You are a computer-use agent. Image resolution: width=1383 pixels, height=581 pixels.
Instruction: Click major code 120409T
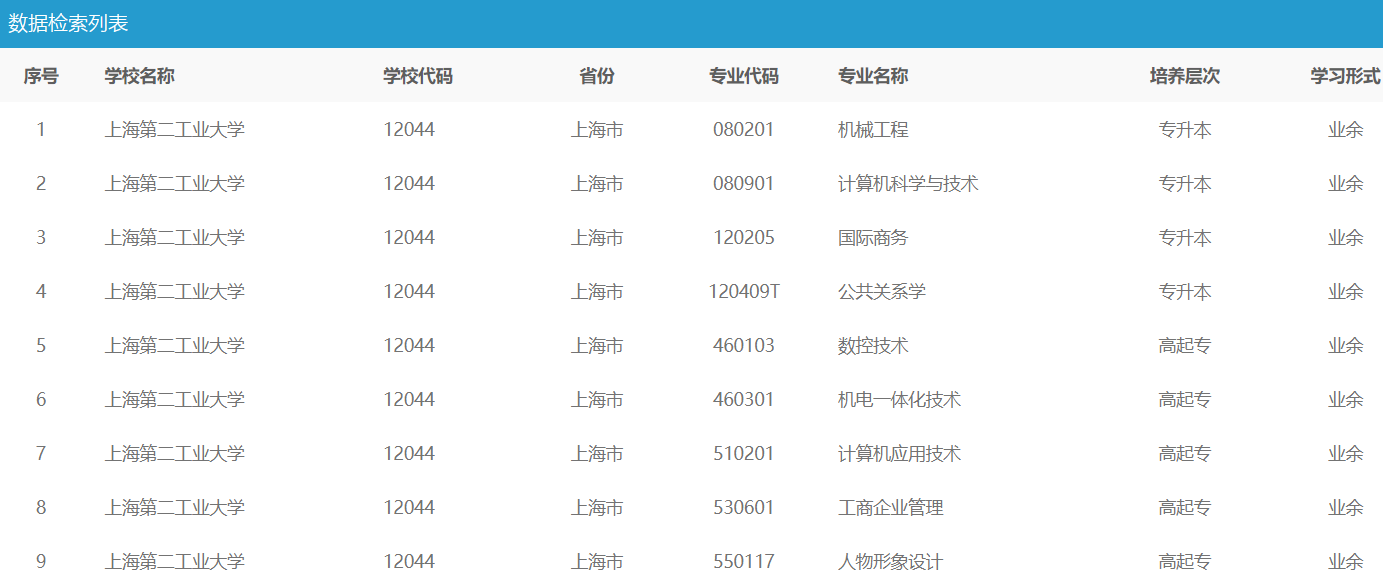pos(744,291)
